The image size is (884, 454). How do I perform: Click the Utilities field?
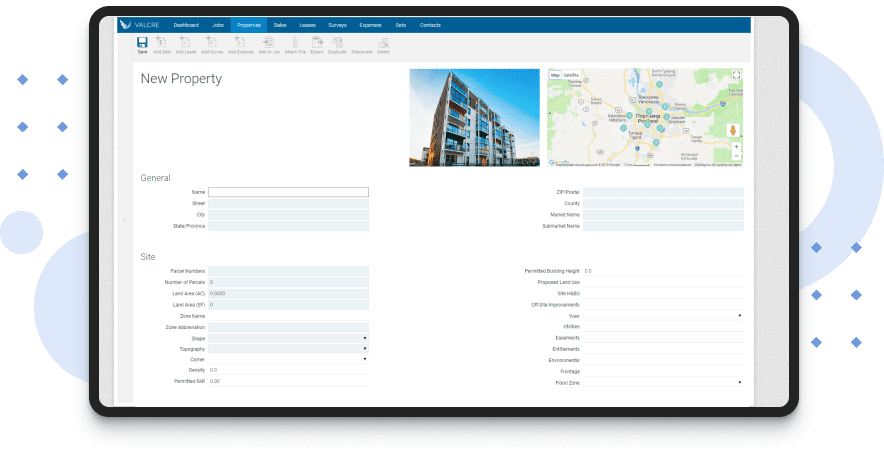(x=663, y=327)
